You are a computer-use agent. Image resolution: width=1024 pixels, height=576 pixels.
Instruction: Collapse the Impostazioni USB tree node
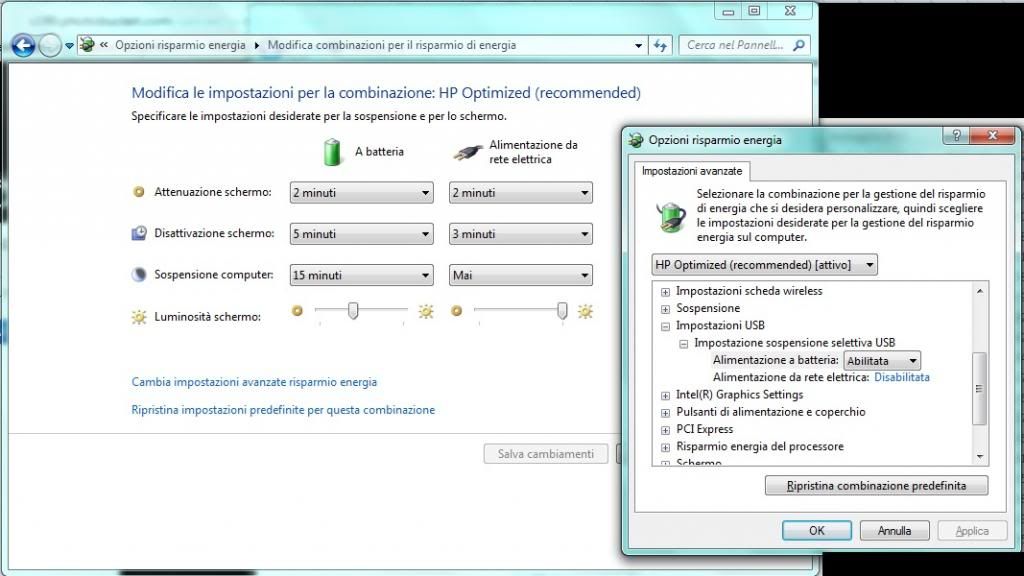665,326
